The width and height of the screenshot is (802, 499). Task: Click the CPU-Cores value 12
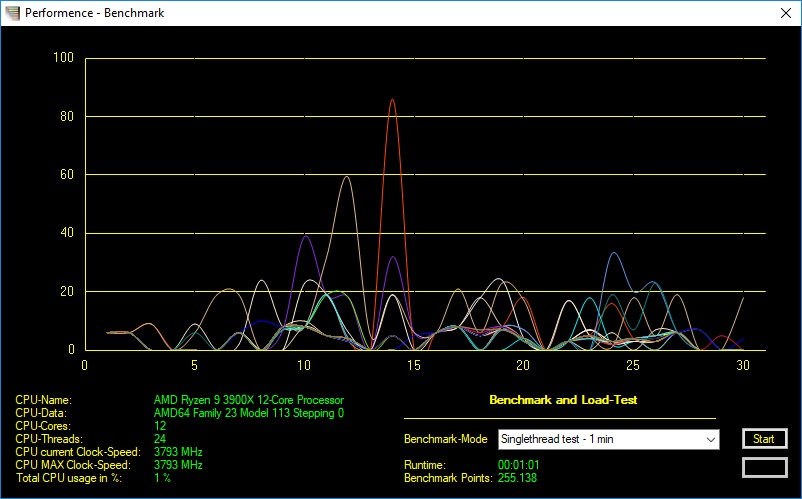point(160,426)
